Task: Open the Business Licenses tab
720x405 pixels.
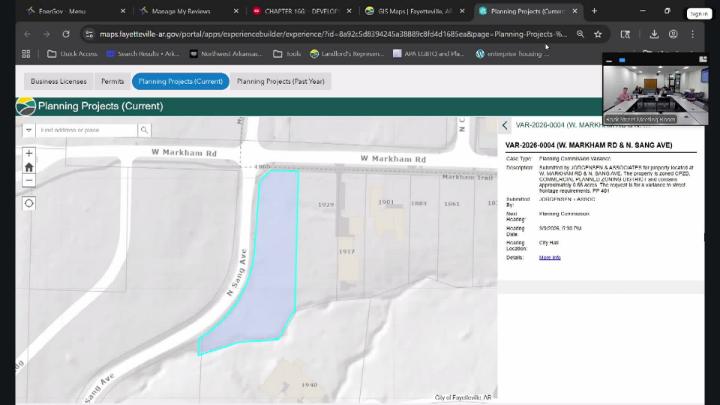Action: point(58,81)
